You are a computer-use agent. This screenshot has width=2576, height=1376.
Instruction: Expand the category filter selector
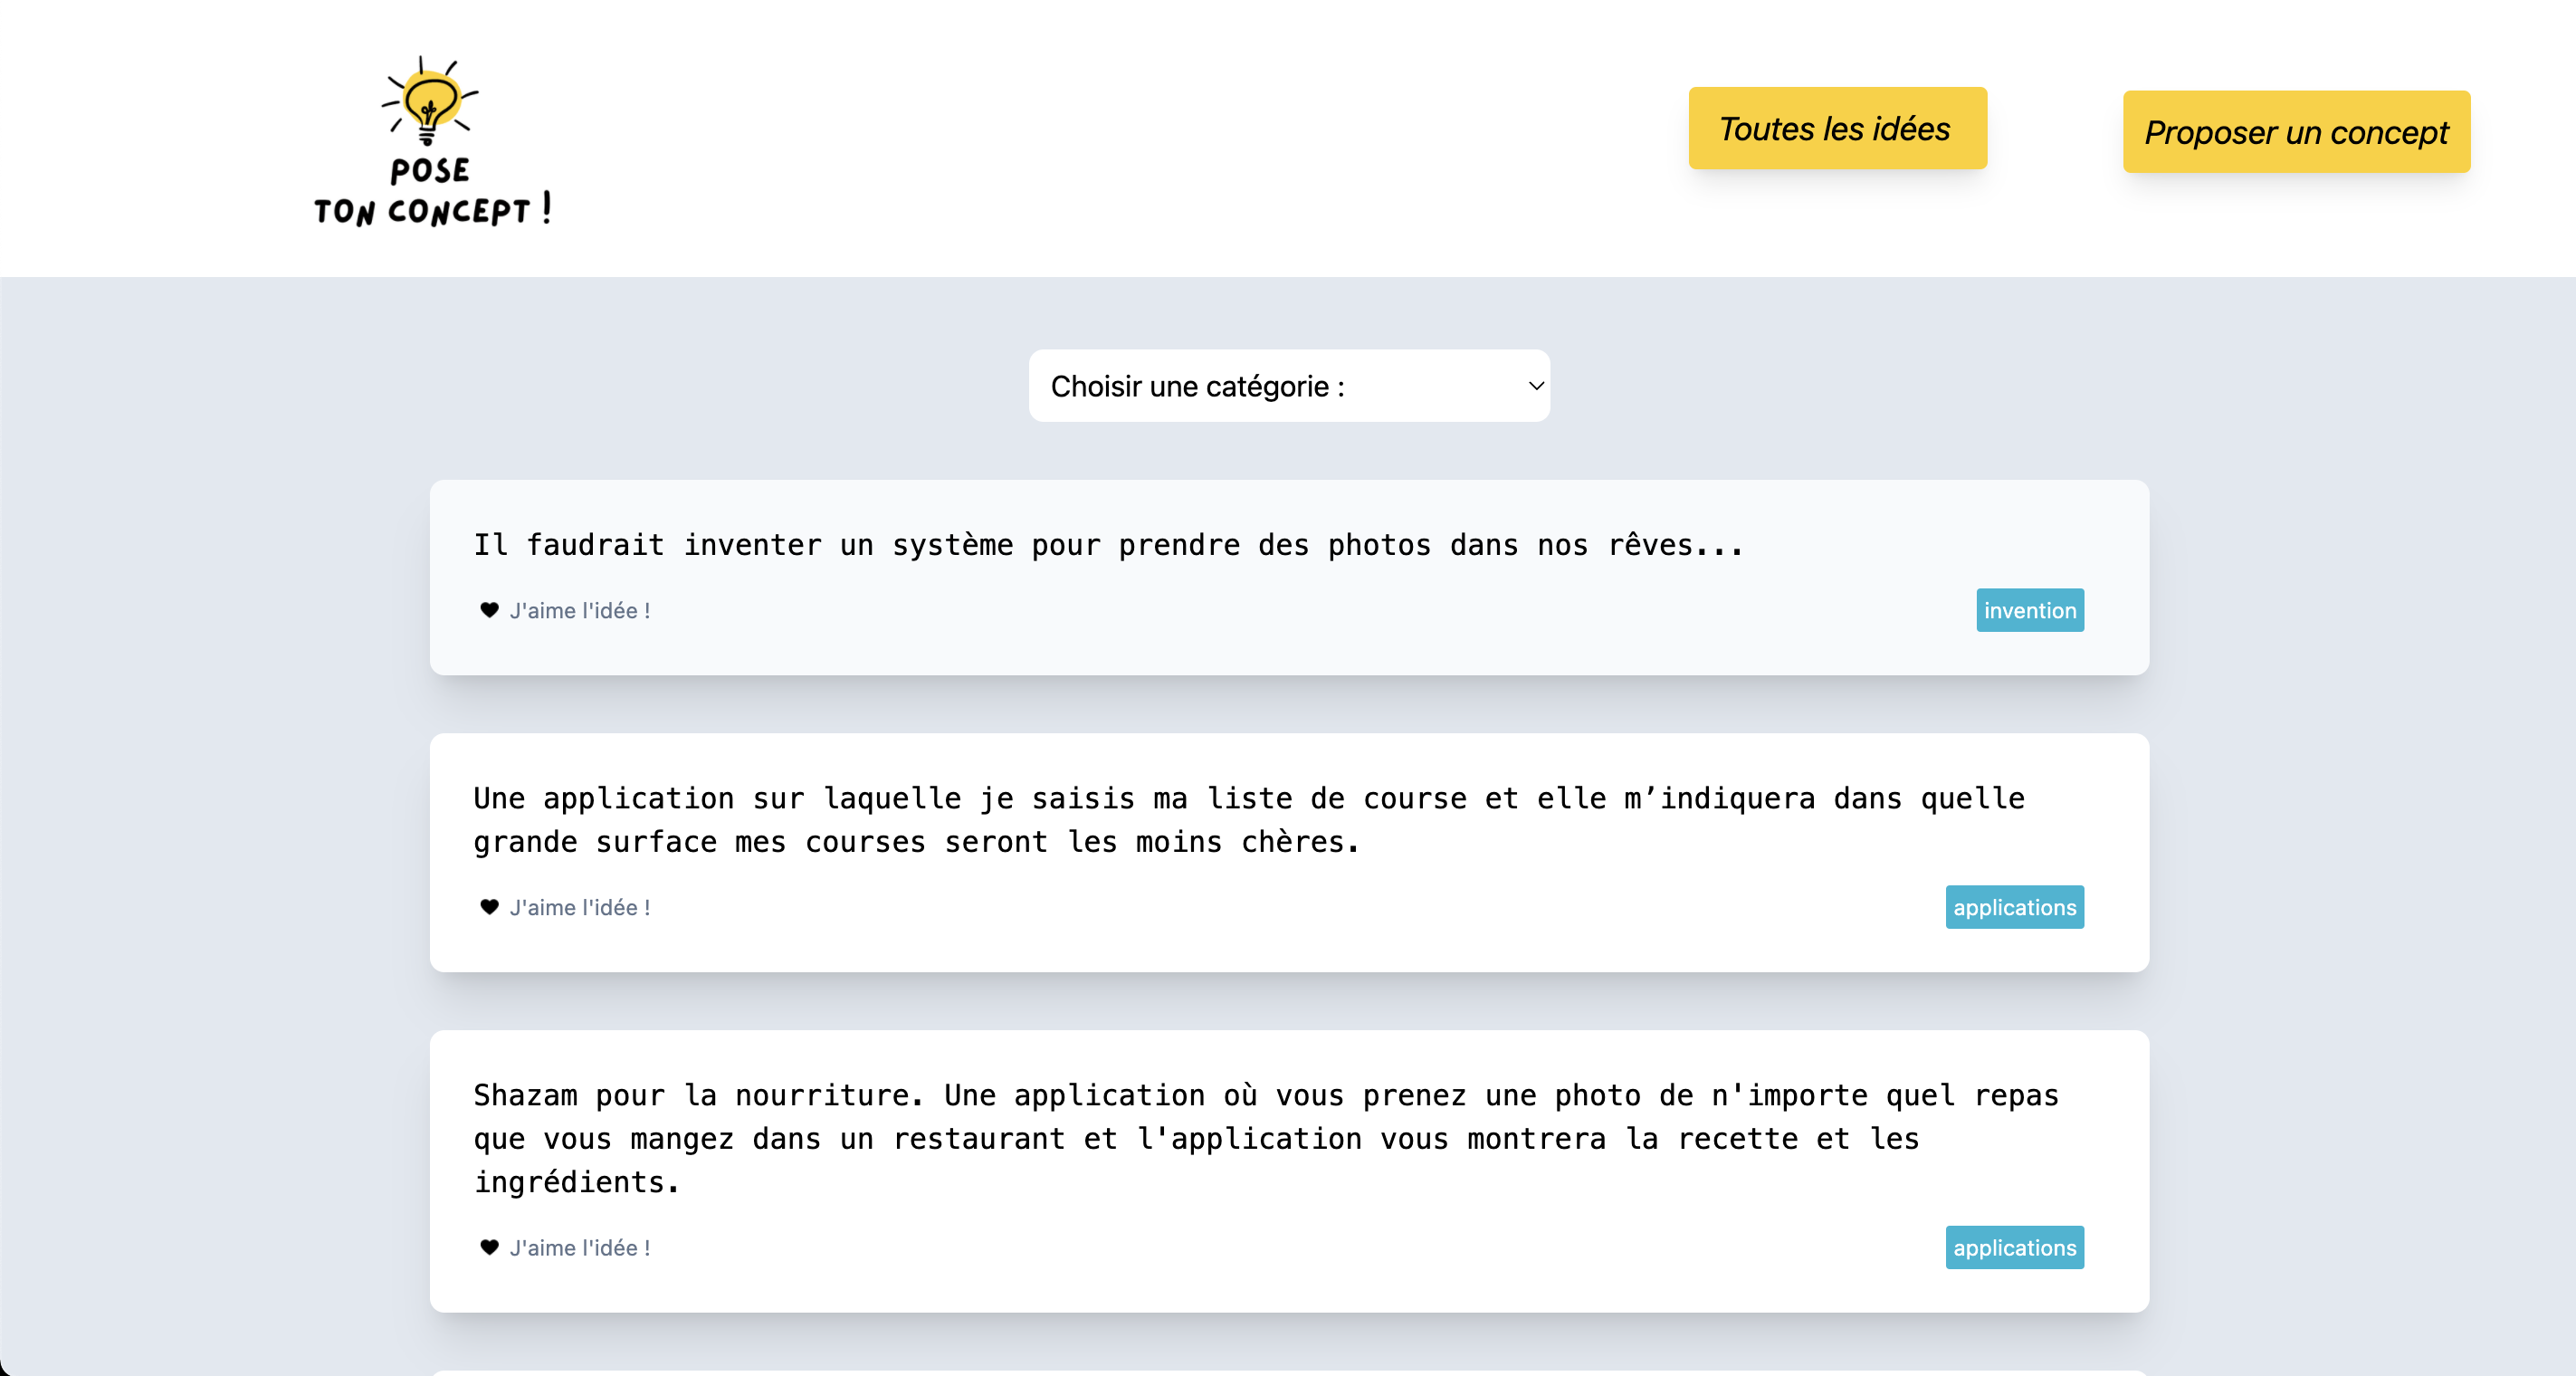pyautogui.click(x=1288, y=385)
